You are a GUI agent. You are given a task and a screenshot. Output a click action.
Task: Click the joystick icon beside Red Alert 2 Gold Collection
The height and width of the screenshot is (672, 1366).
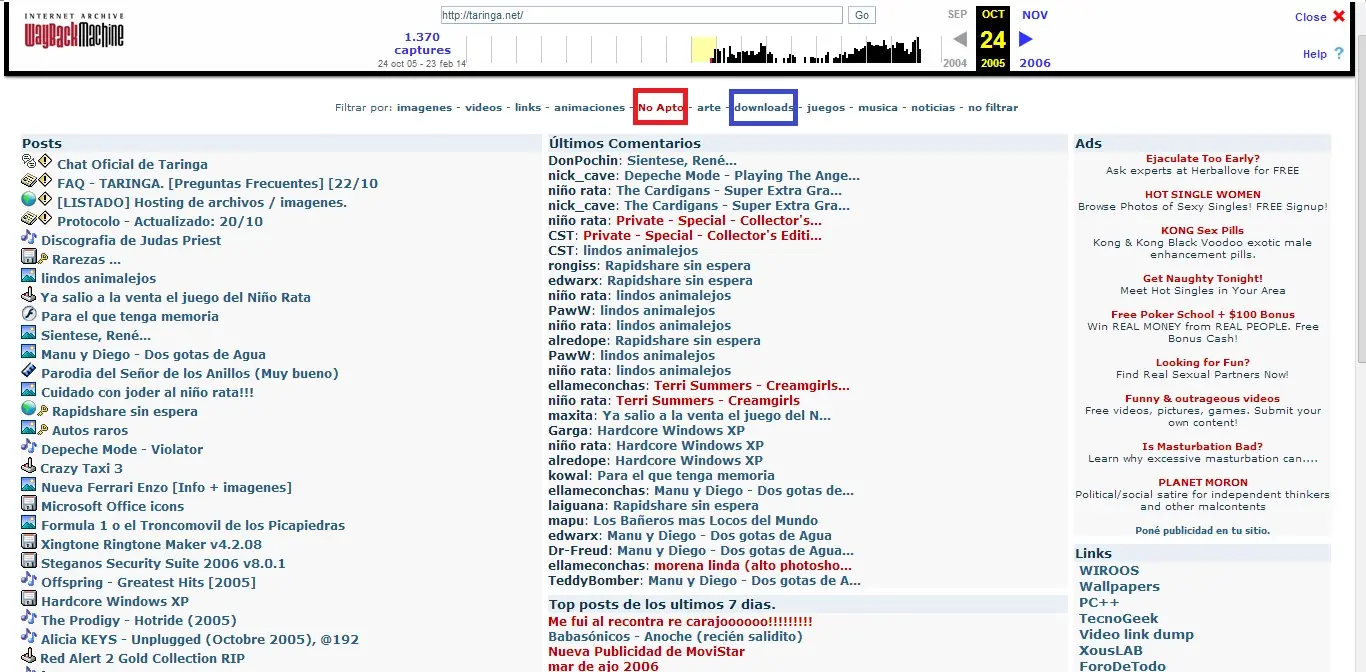29,656
